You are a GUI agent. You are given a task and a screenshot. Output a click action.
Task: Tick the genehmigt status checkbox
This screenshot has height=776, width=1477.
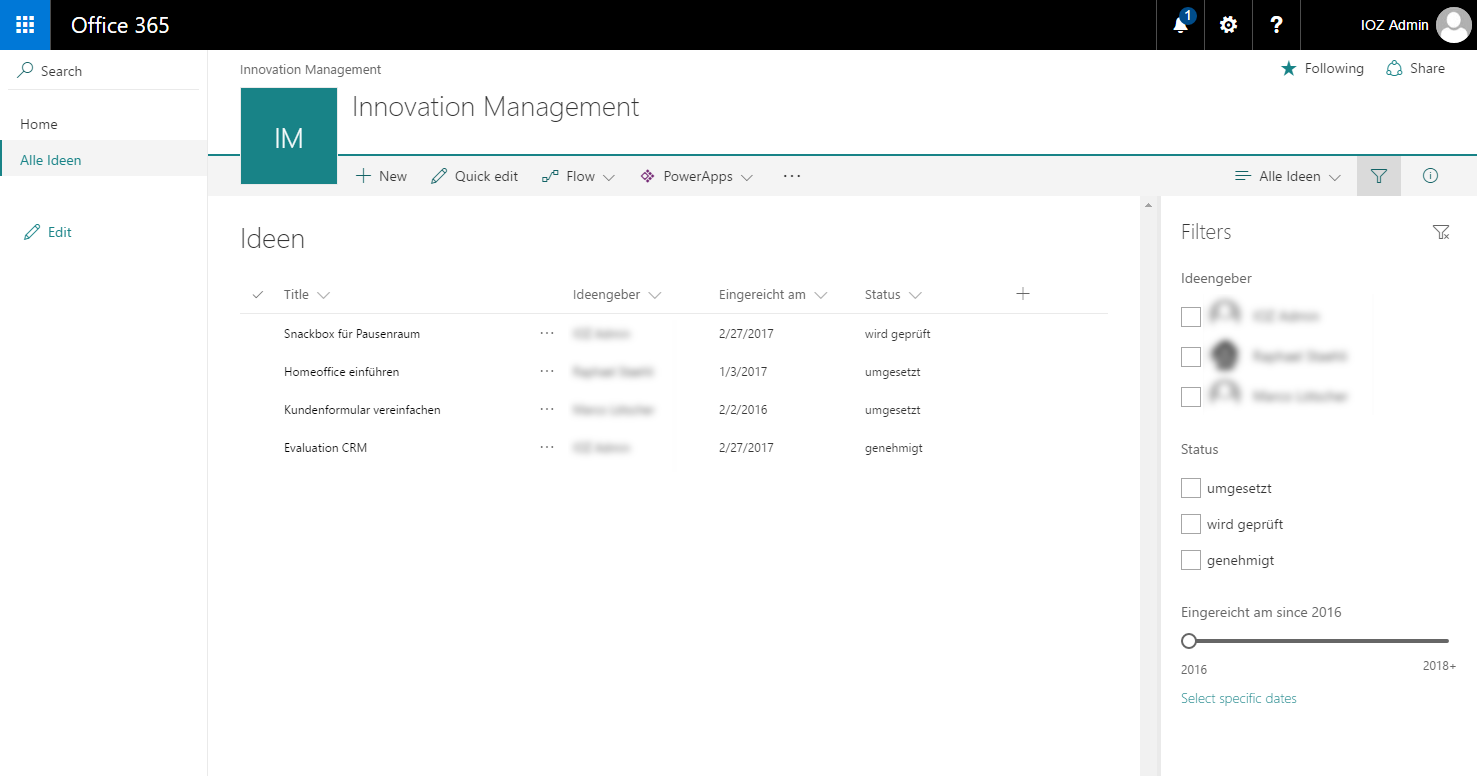pyautogui.click(x=1191, y=560)
